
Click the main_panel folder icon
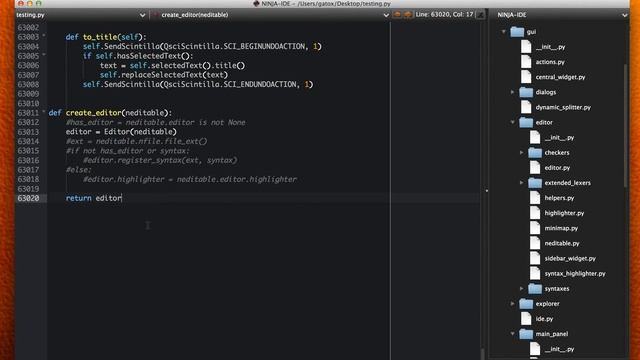tap(526, 333)
